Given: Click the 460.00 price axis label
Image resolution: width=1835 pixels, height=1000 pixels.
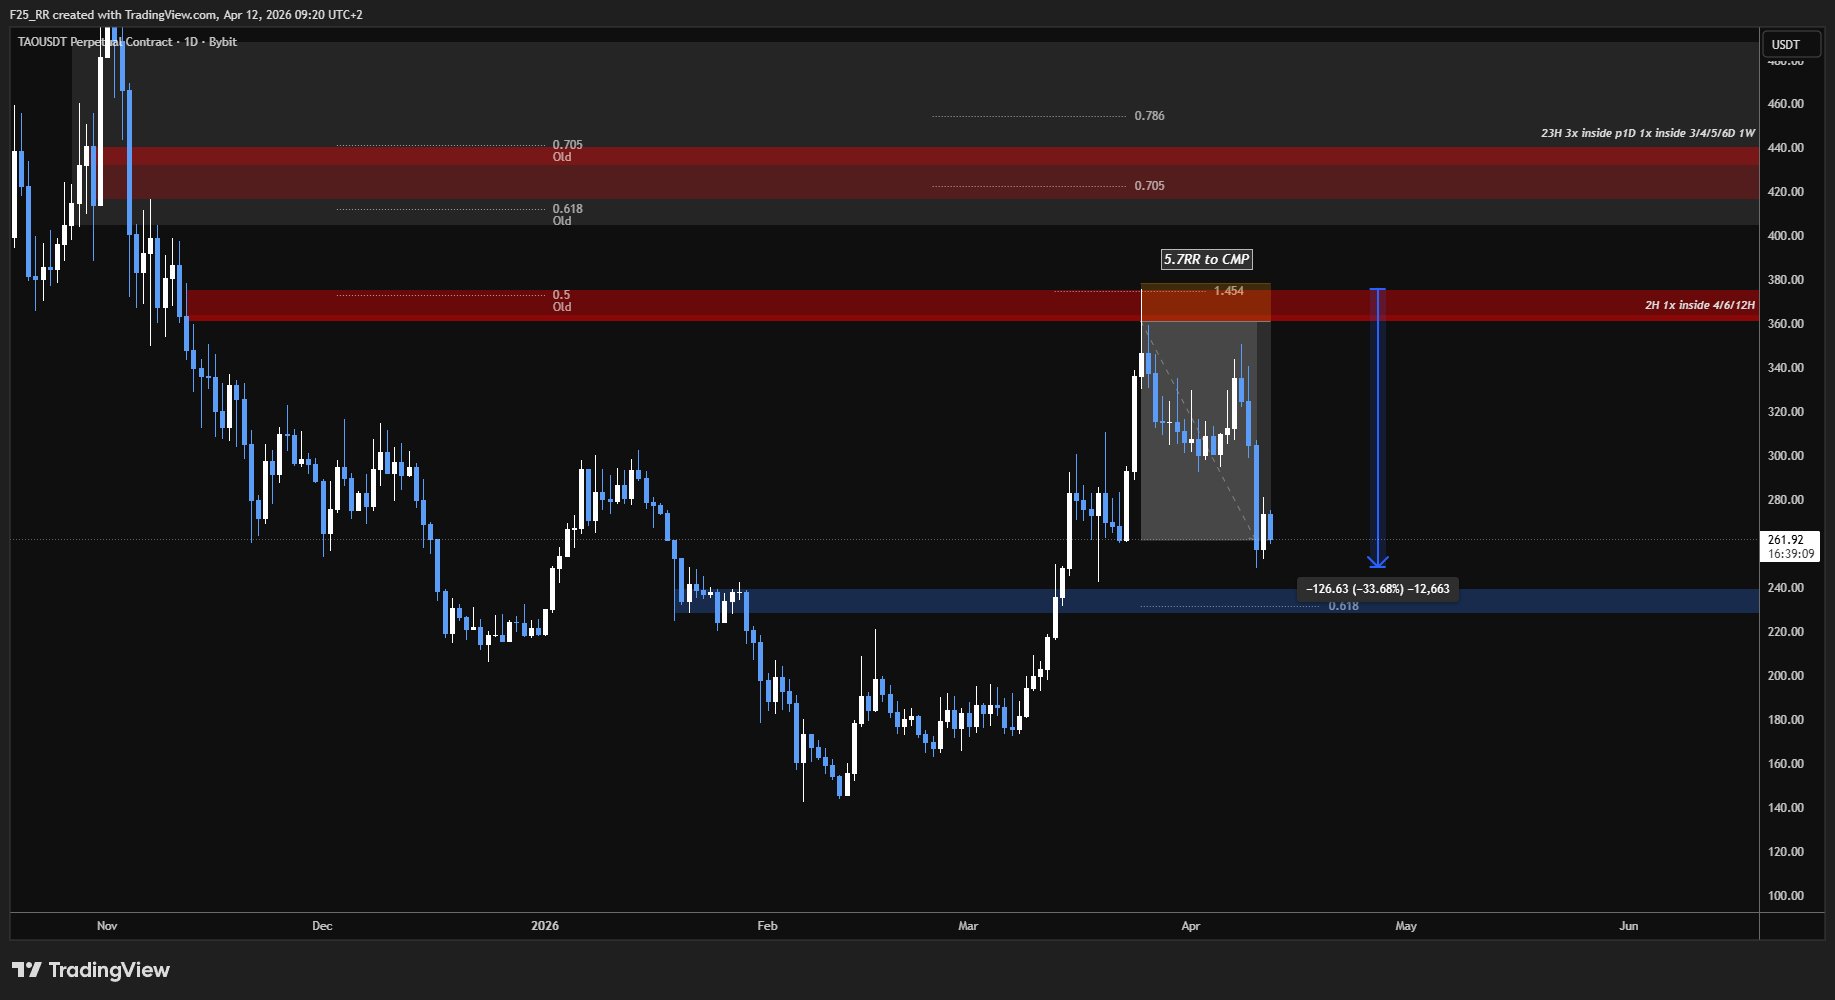Looking at the screenshot, I should pos(1785,104).
